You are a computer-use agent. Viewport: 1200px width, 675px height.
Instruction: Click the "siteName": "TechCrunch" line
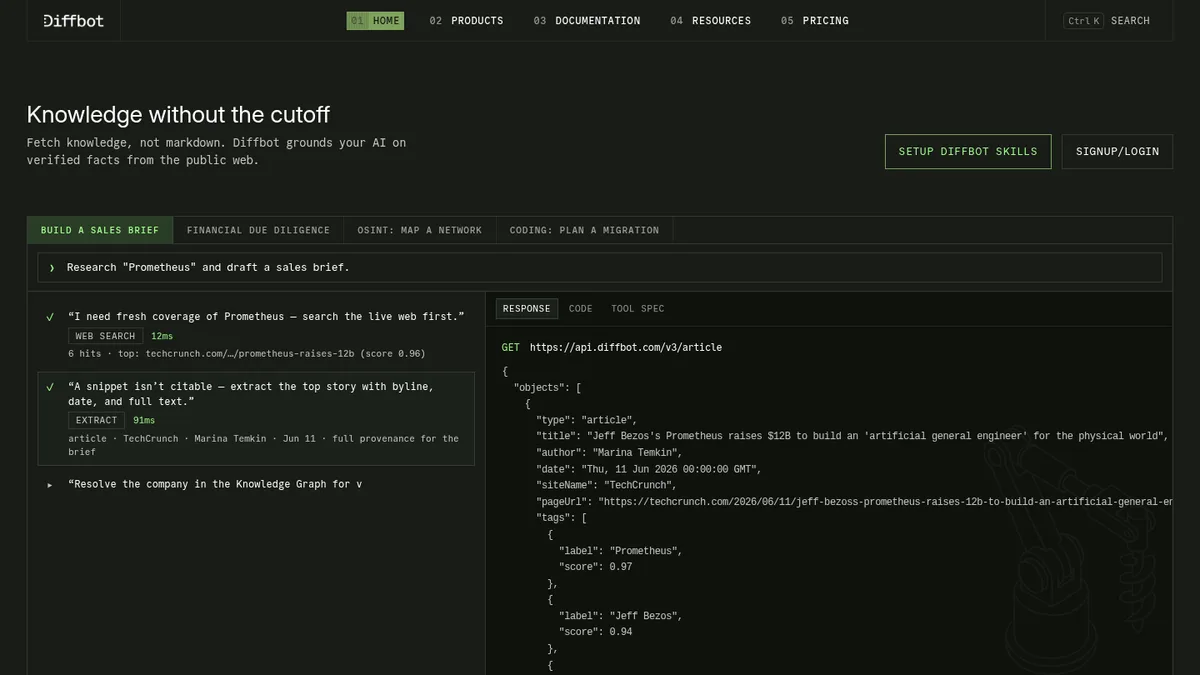click(x=606, y=485)
